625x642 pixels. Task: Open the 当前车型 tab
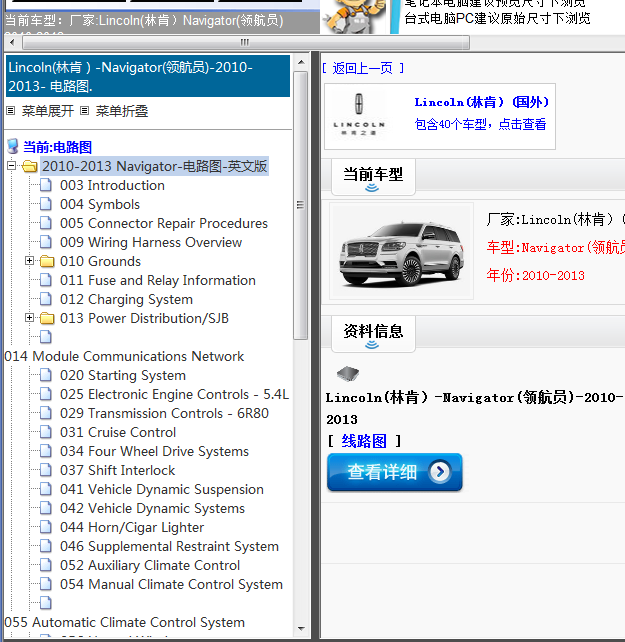click(373, 176)
